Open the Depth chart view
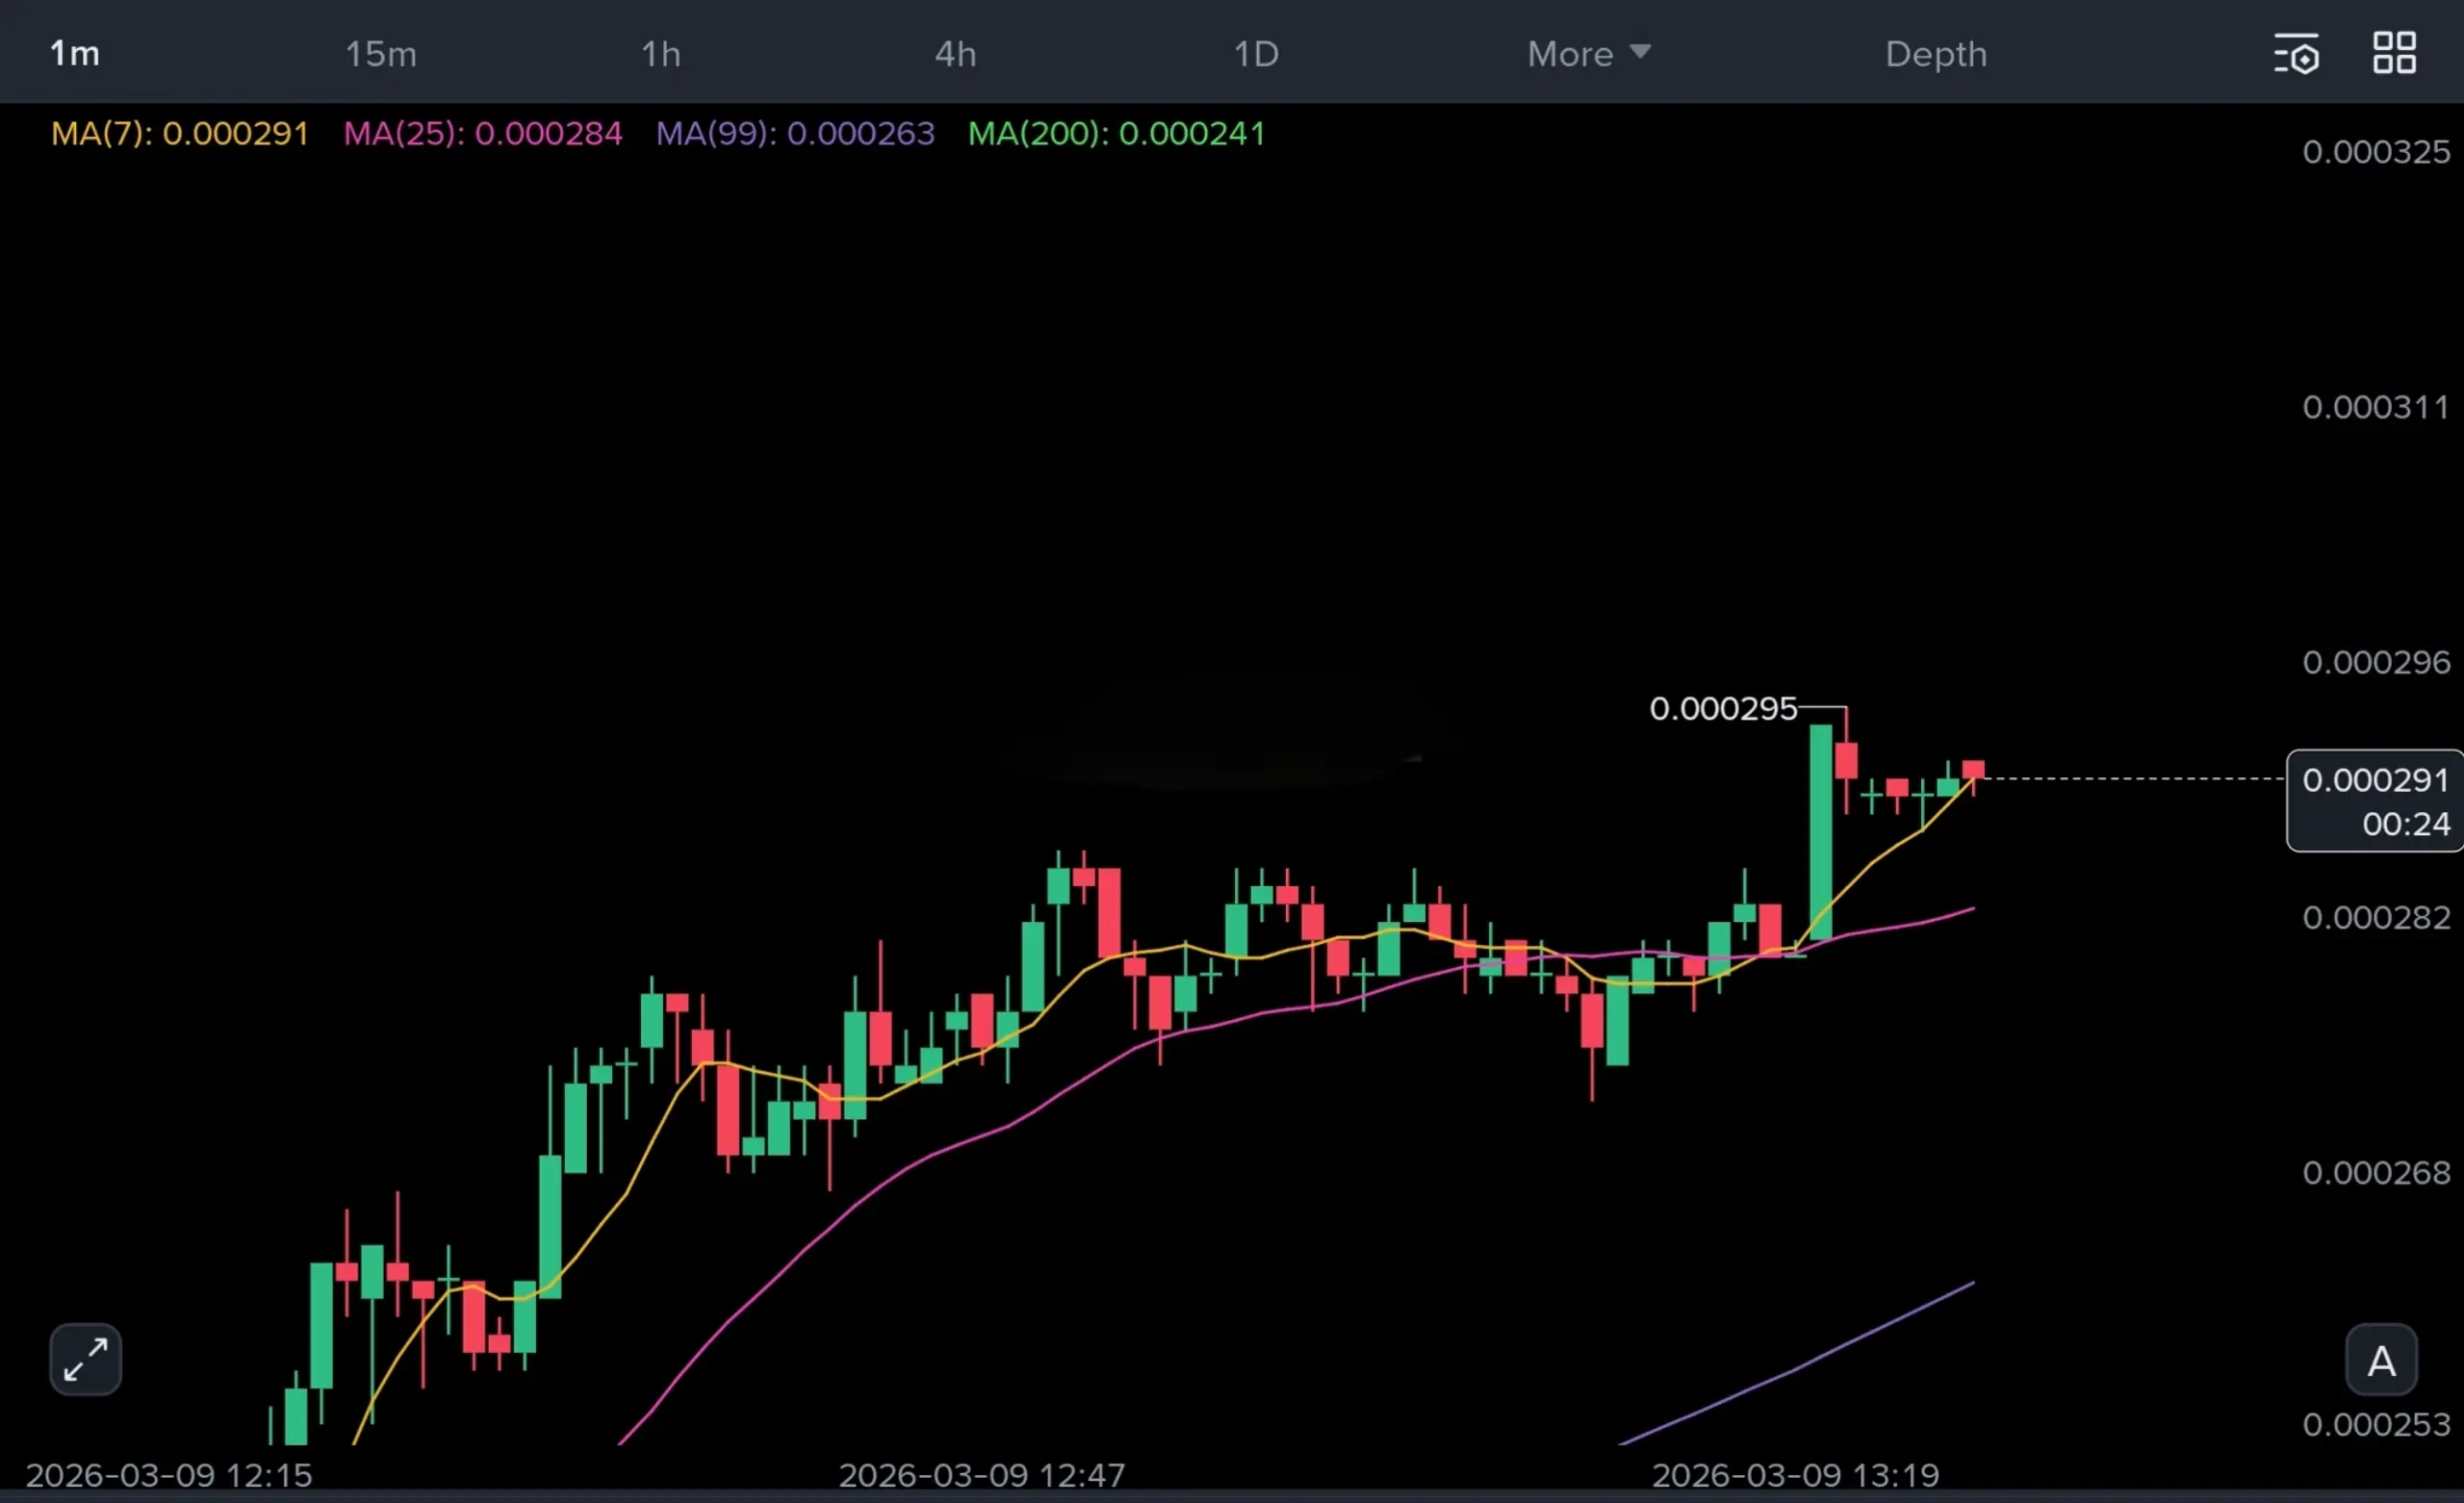This screenshot has height=1503, width=2464. point(1936,54)
